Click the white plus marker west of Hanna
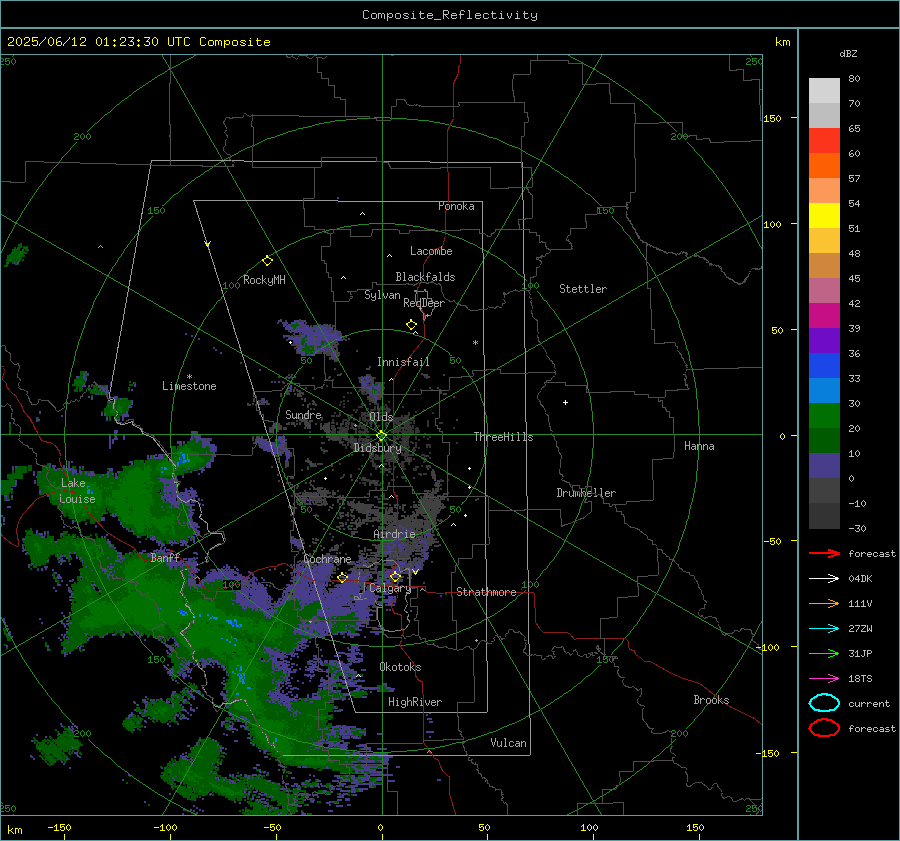This screenshot has height=841, width=900. pos(565,402)
